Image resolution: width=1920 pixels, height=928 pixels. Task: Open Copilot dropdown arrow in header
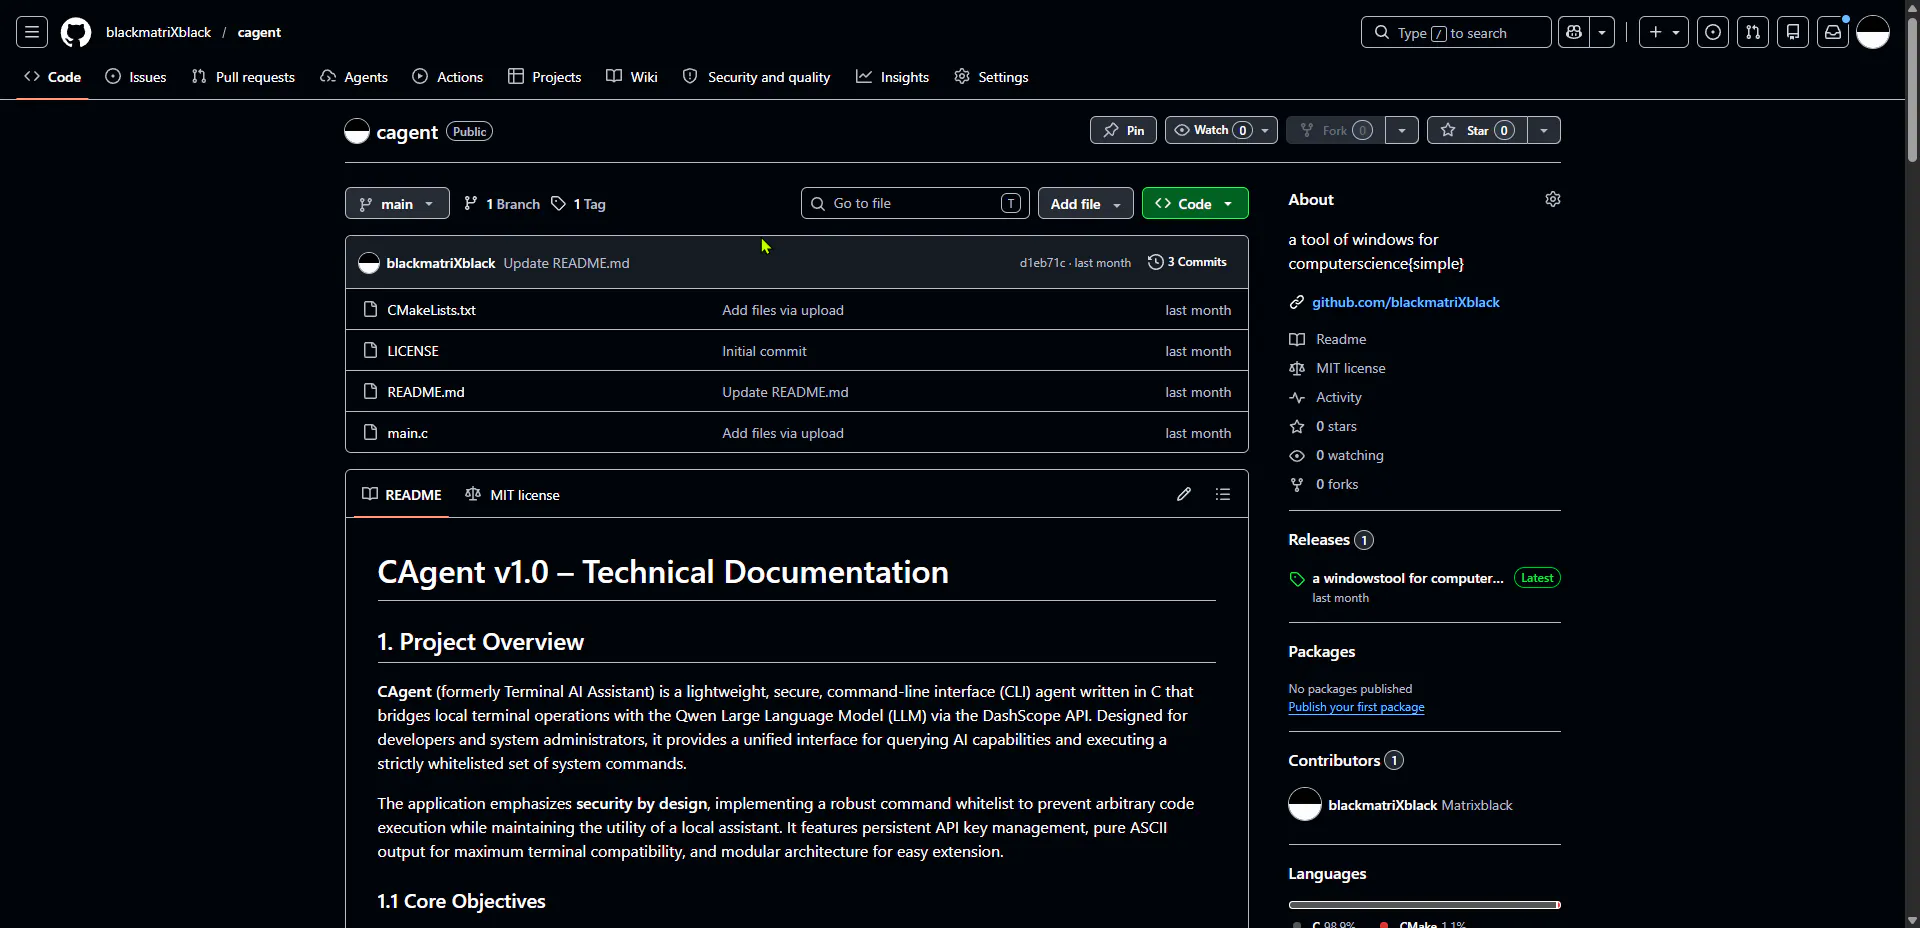point(1602,32)
